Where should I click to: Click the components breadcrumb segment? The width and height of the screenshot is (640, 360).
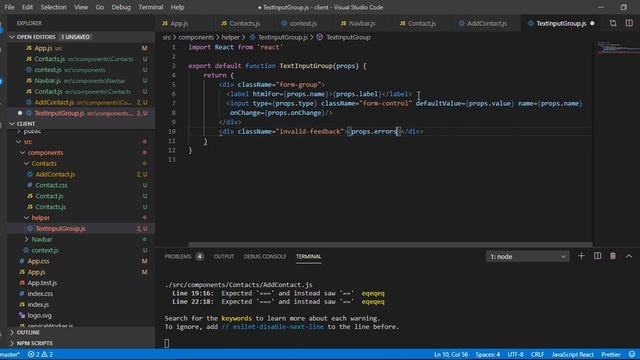pyautogui.click(x=196, y=38)
